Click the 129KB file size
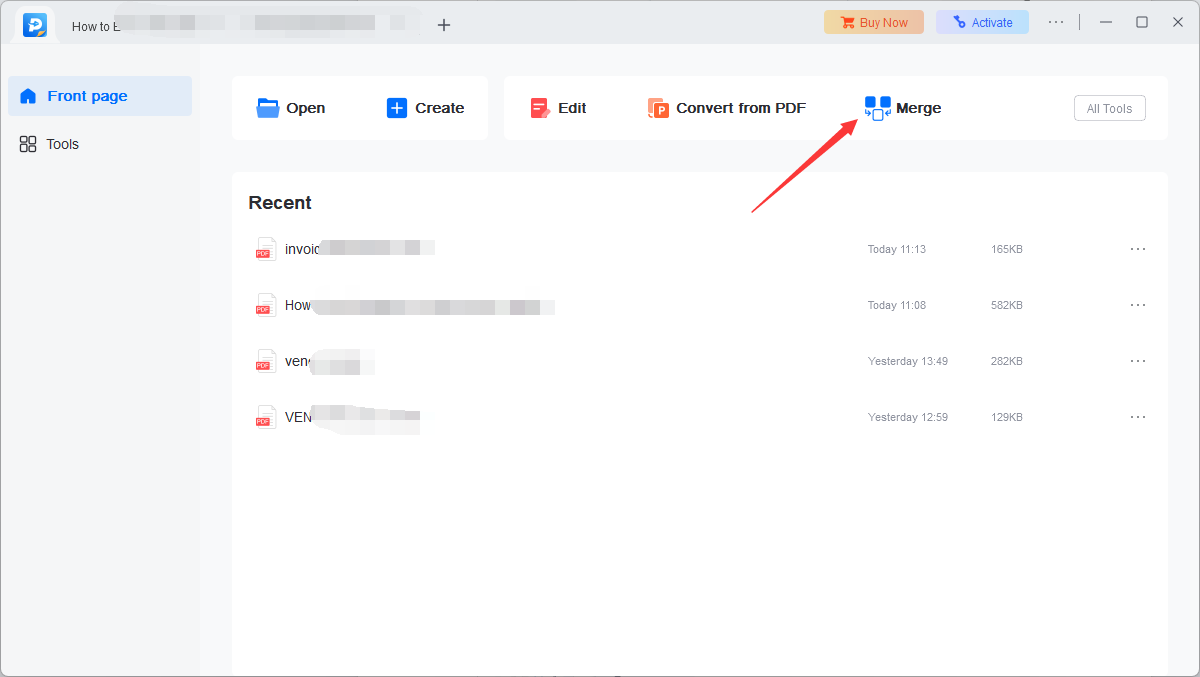The width and height of the screenshot is (1200, 677). pyautogui.click(x=1007, y=417)
